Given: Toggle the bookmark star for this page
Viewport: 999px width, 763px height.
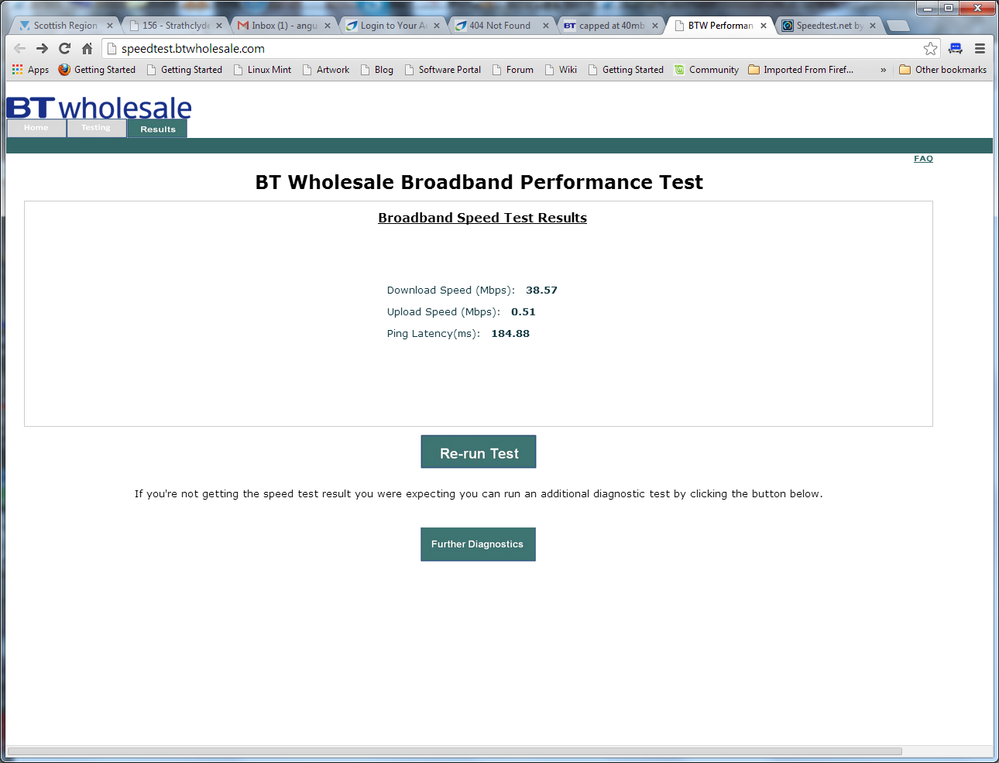Looking at the screenshot, I should tap(930, 47).
